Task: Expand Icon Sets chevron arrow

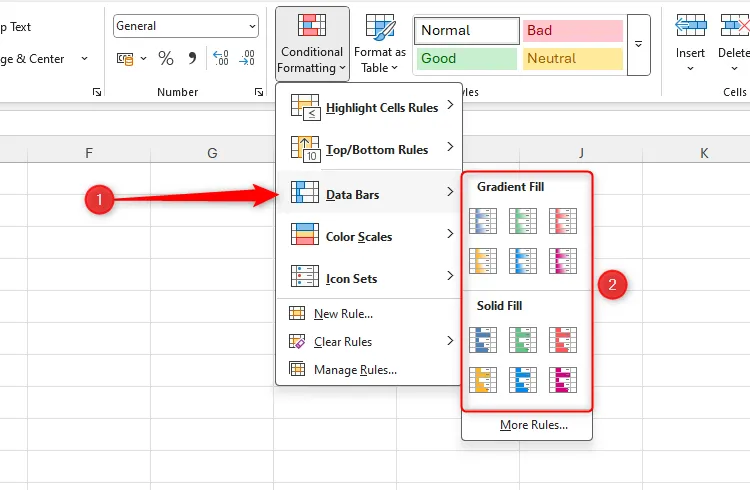Action: [x=450, y=276]
